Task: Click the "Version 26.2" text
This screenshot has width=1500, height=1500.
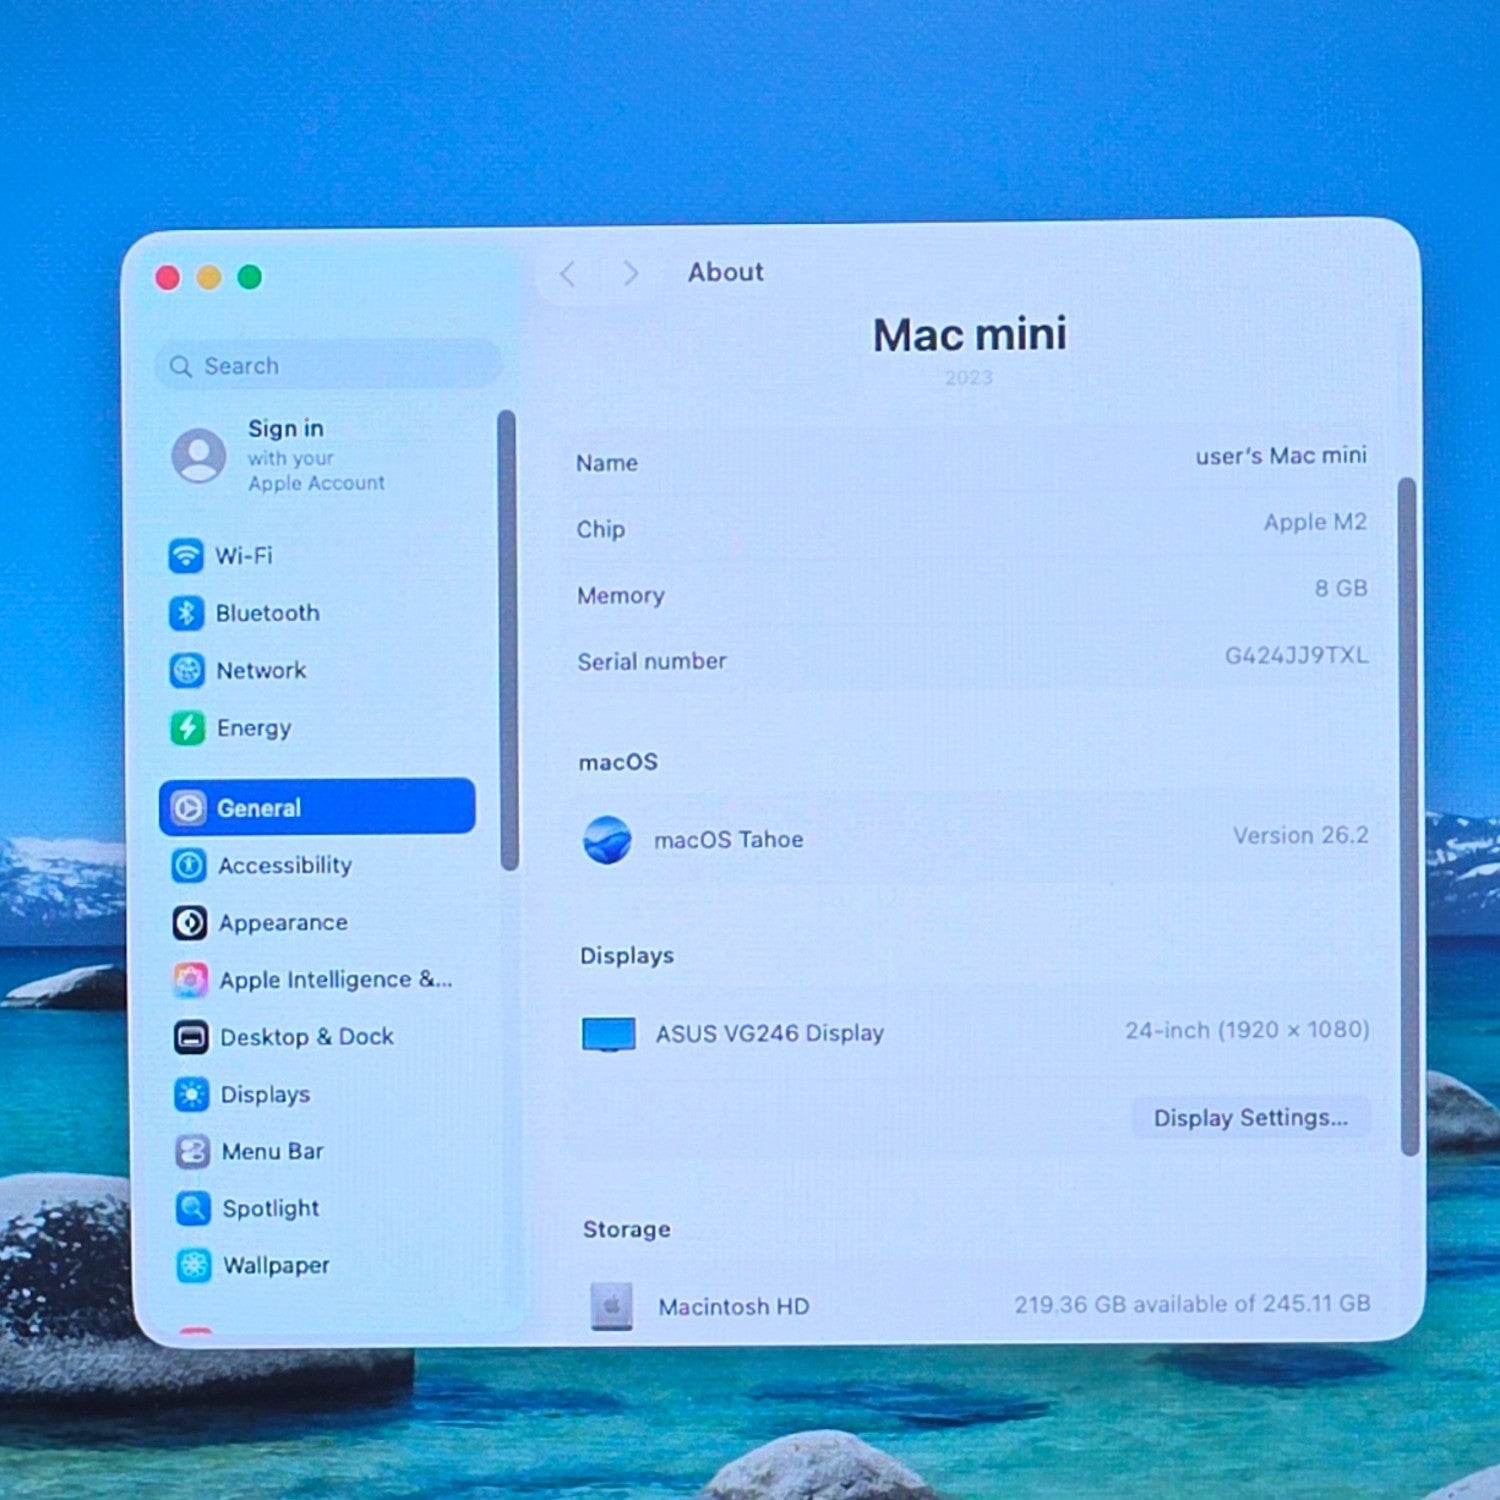Action: [1300, 835]
